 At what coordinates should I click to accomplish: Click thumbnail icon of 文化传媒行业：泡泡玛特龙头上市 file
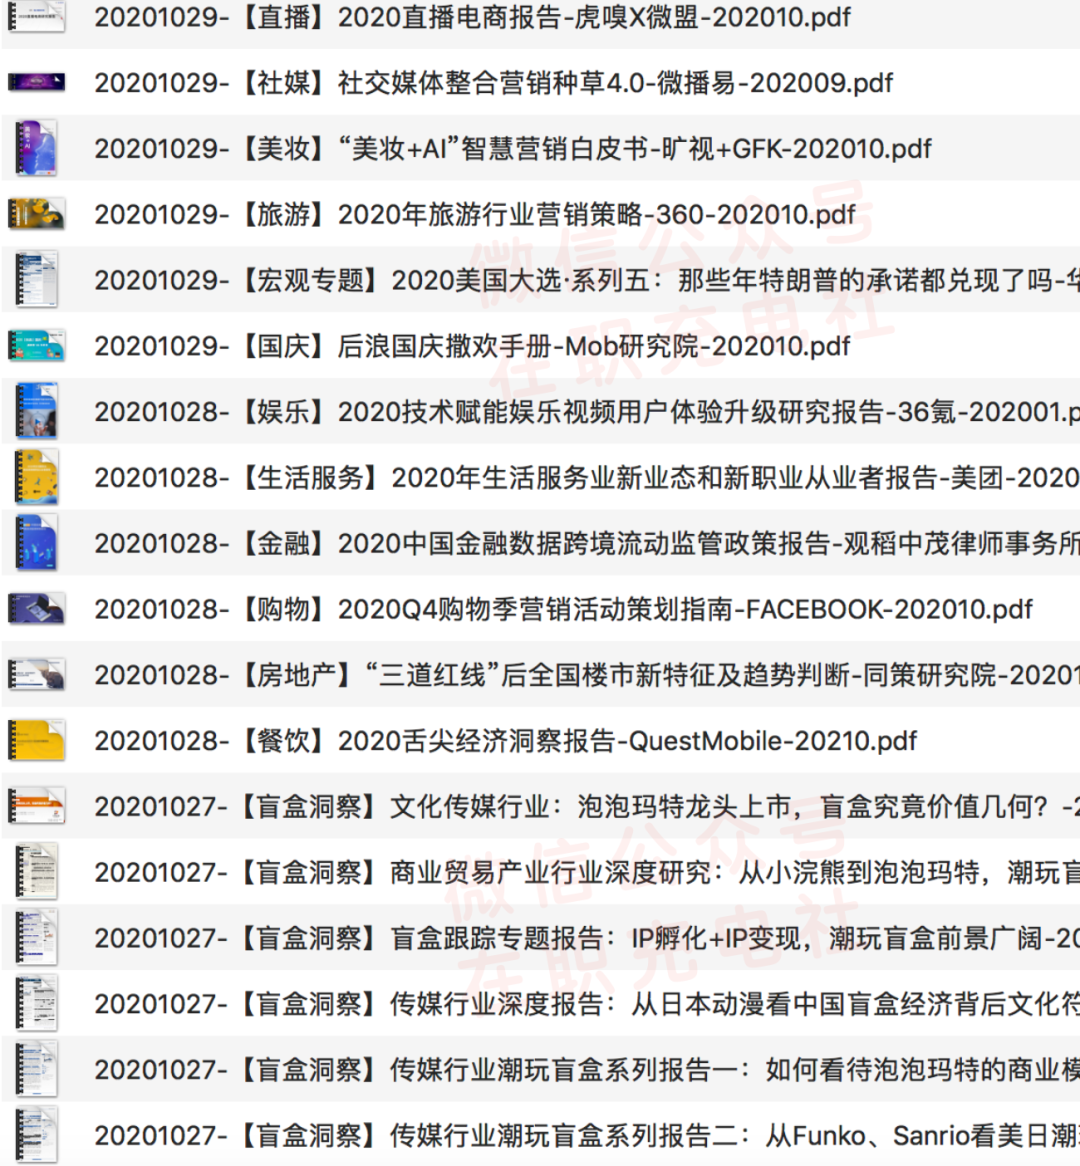36,806
